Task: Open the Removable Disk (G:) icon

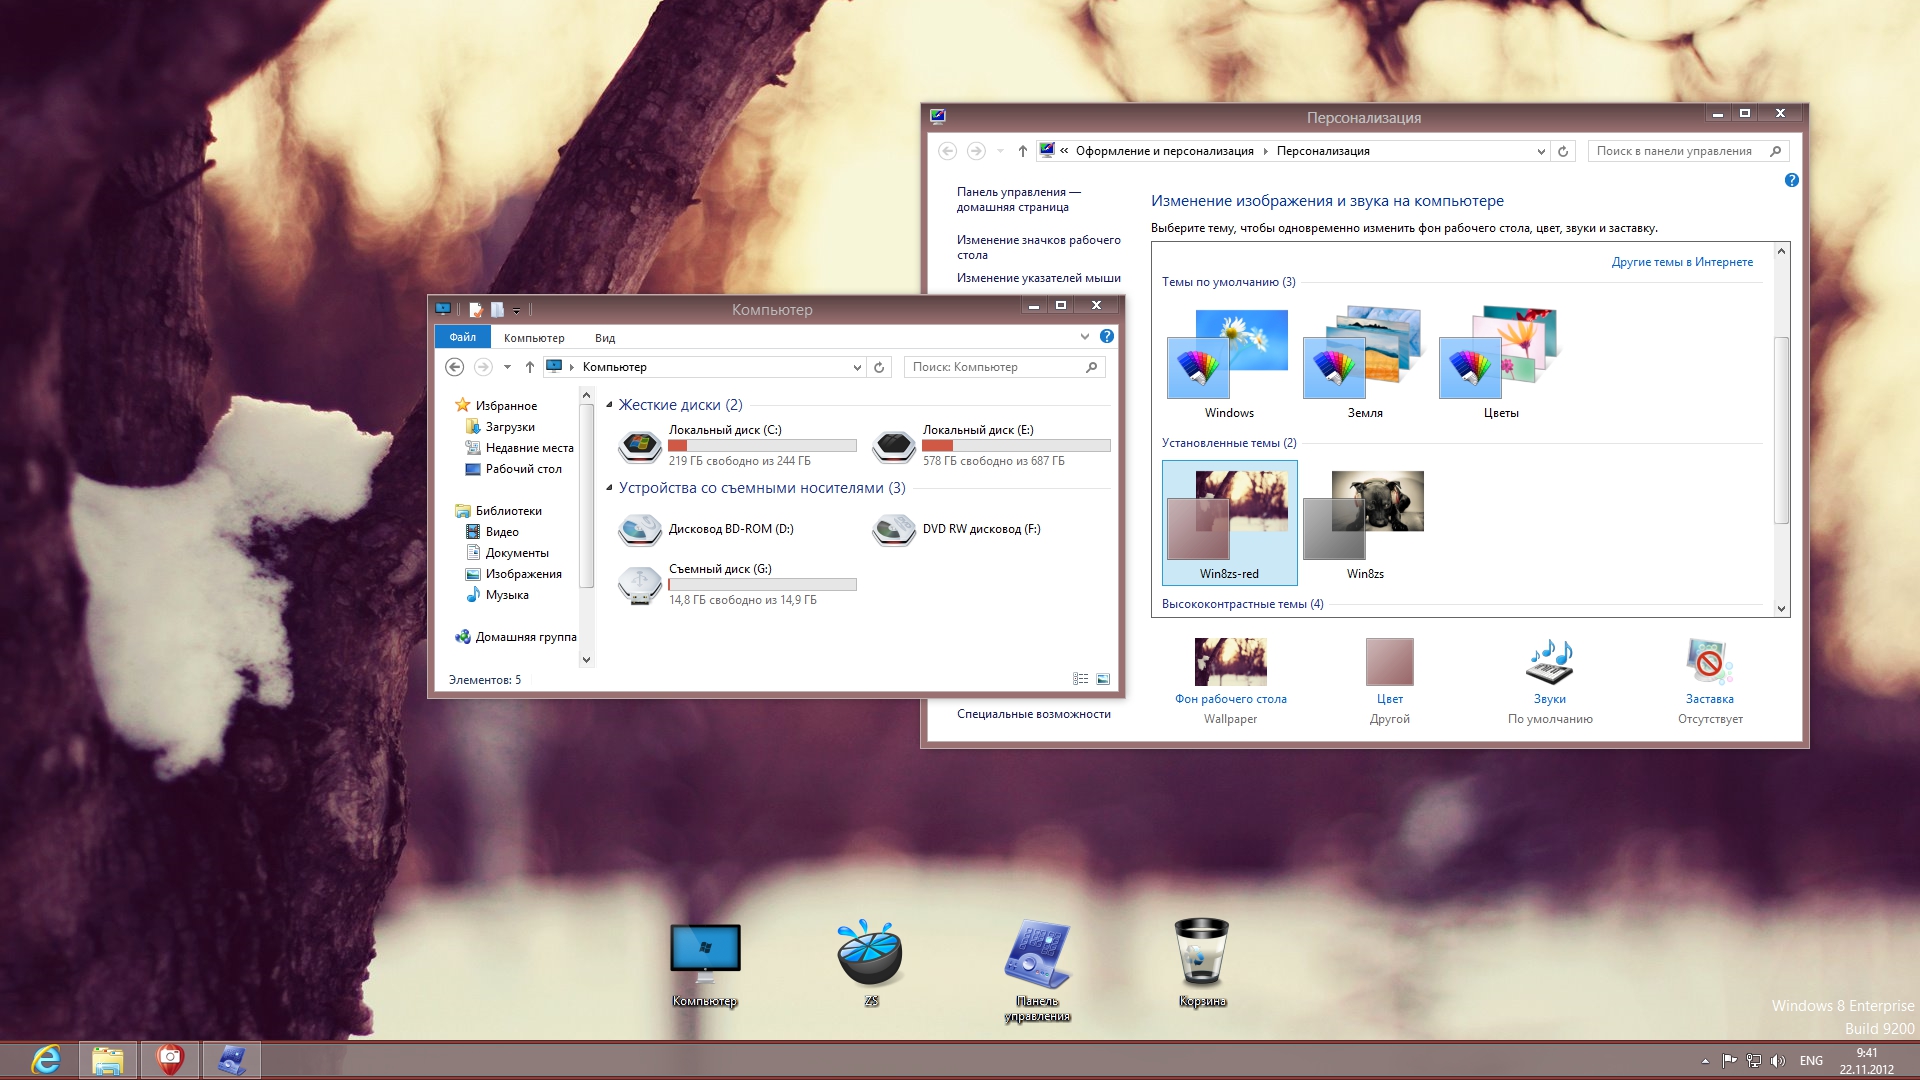Action: (640, 585)
